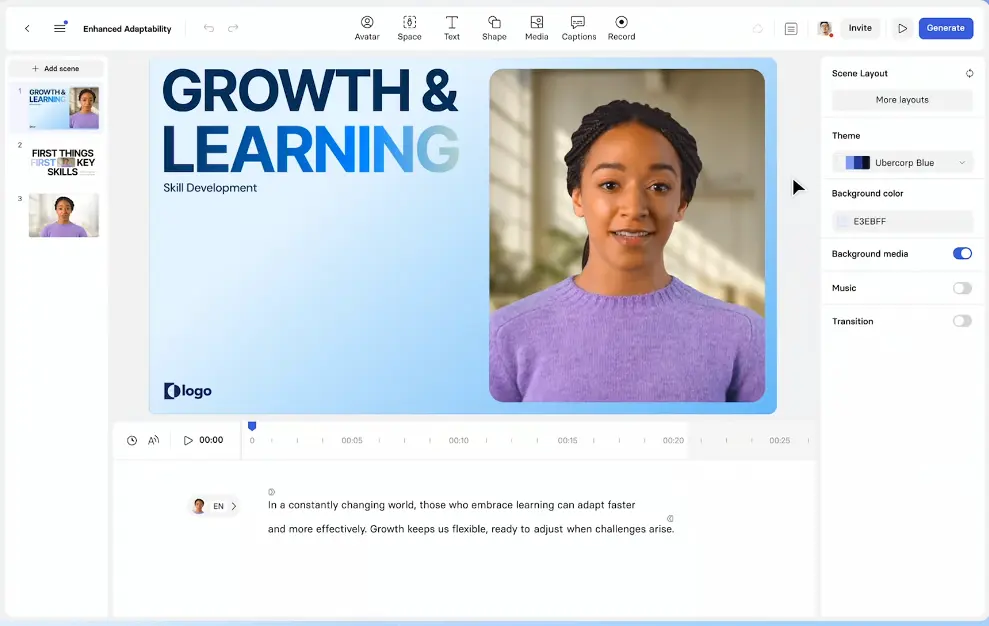Open the hamburger main menu
This screenshot has width=989, height=626.
(60, 29)
